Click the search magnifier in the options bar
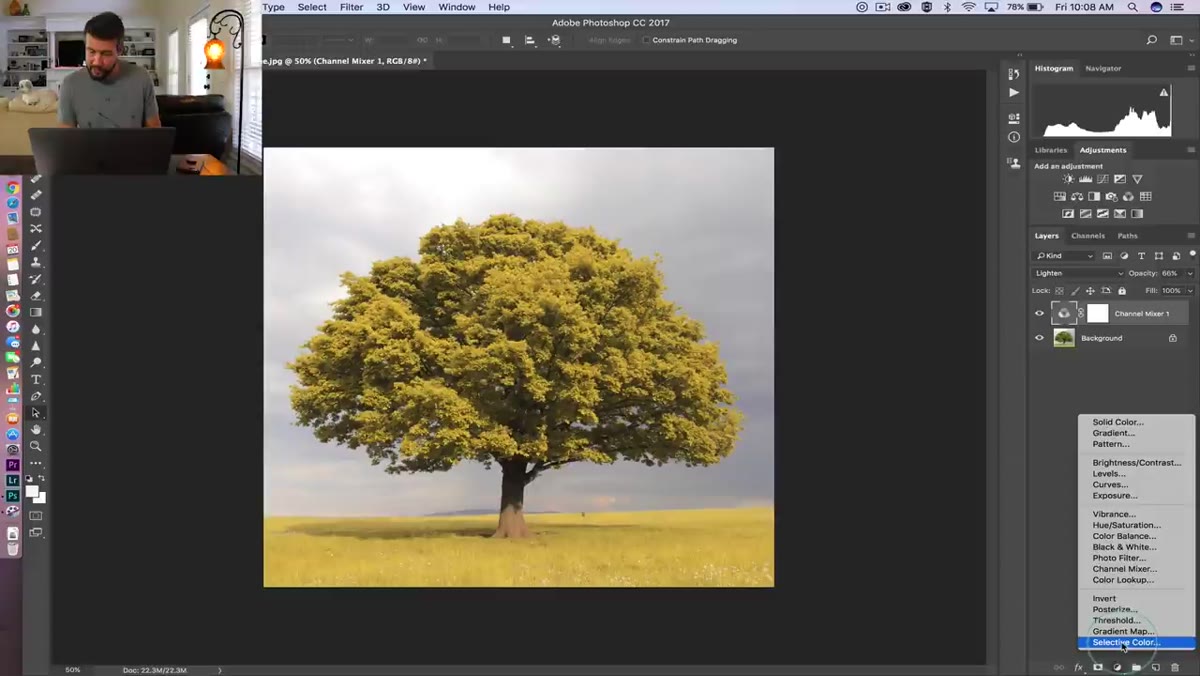 pos(1152,40)
